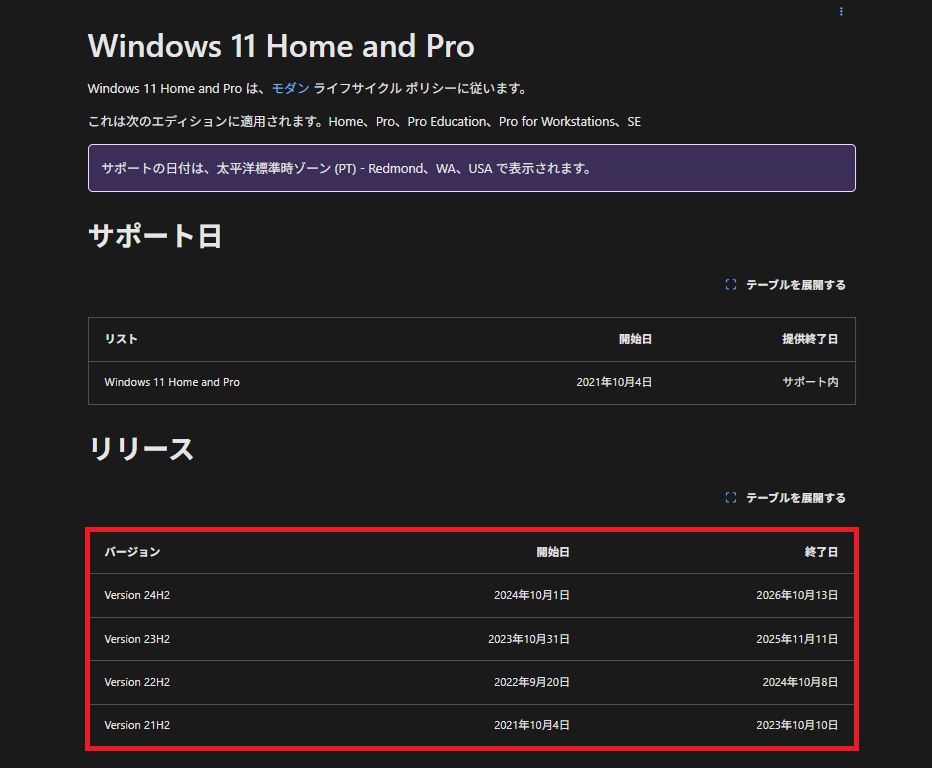Click the 2026年10月13日 end date
Screen dimensions: 932x768
click(797, 595)
